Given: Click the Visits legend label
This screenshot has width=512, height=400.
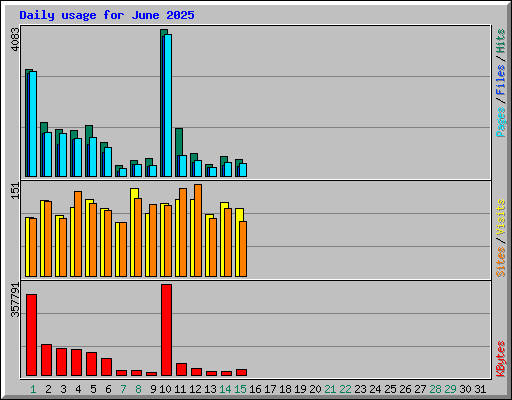Looking at the screenshot, I should 501,218.
